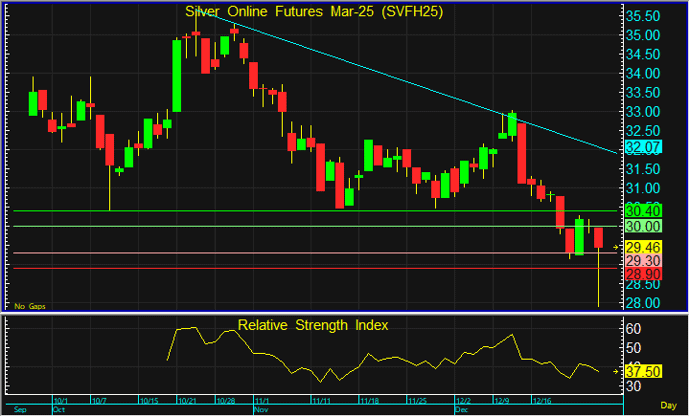Select the green 30.40 price level tag
The width and height of the screenshot is (690, 417).
tap(642, 211)
